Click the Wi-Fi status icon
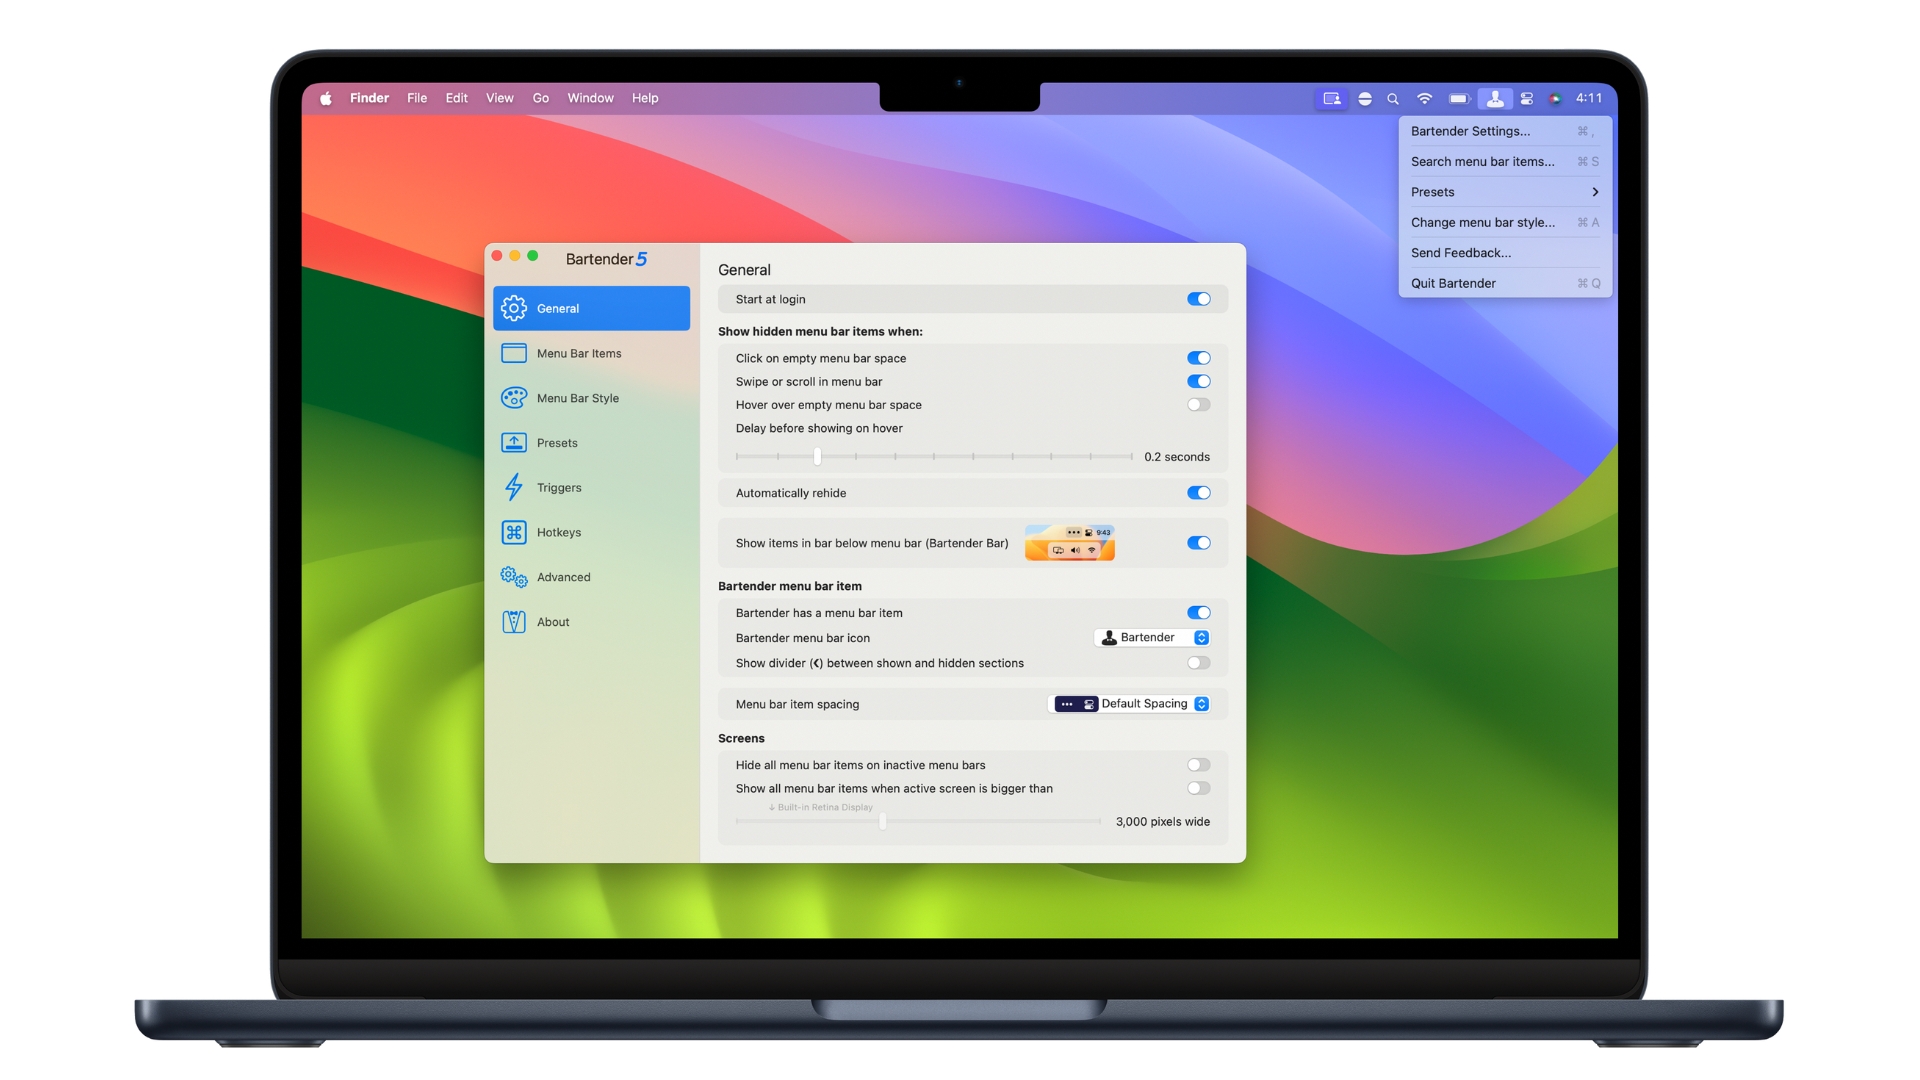Viewport: 1920px width, 1080px height. (x=1425, y=98)
